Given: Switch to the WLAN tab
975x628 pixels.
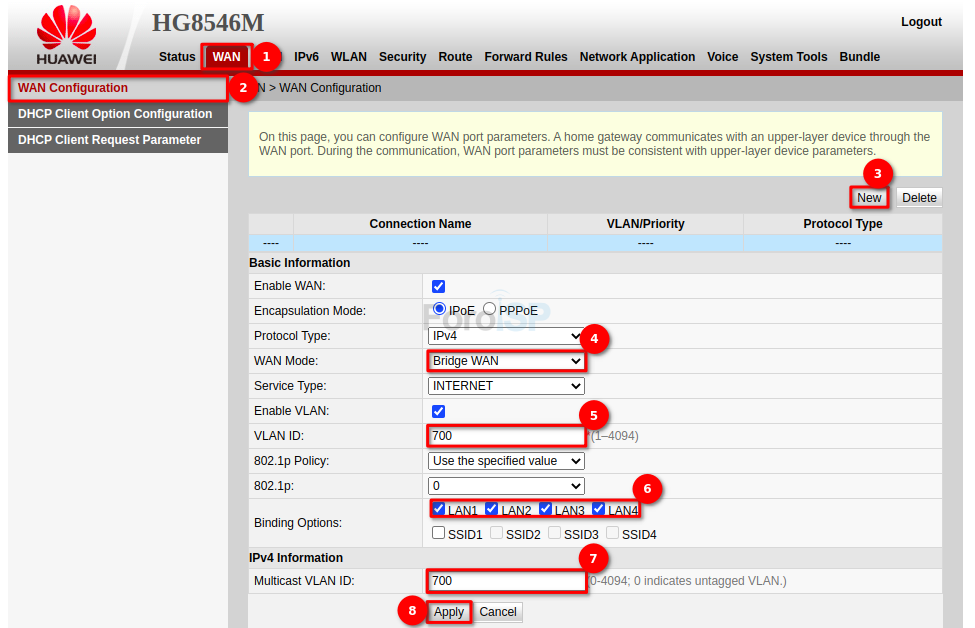Looking at the screenshot, I should click(x=349, y=57).
